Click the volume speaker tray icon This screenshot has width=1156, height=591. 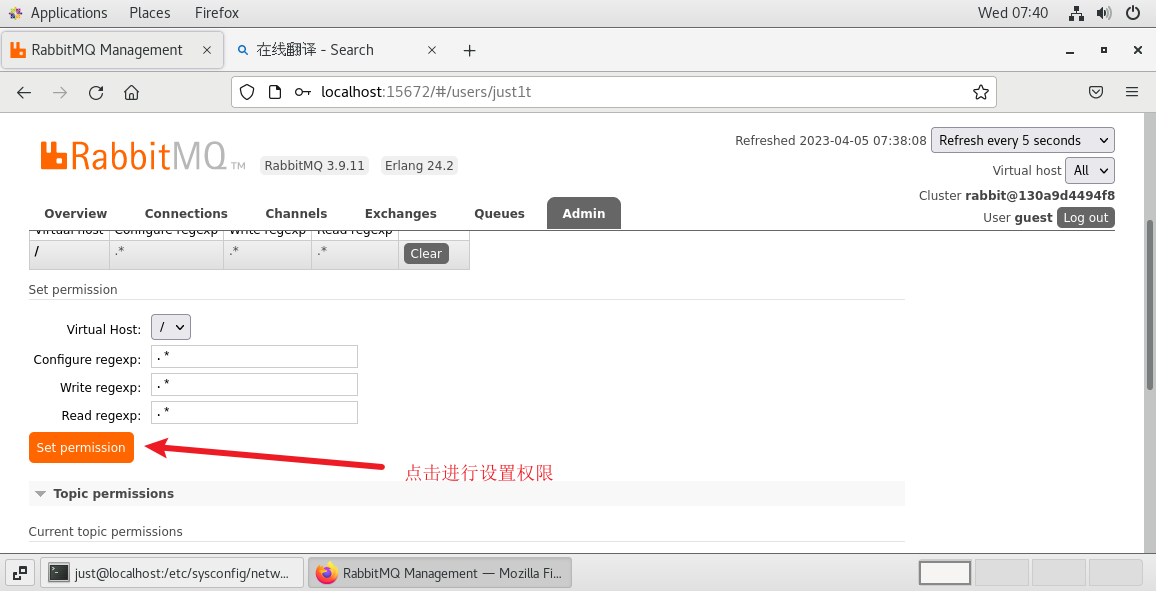pyautogui.click(x=1104, y=13)
